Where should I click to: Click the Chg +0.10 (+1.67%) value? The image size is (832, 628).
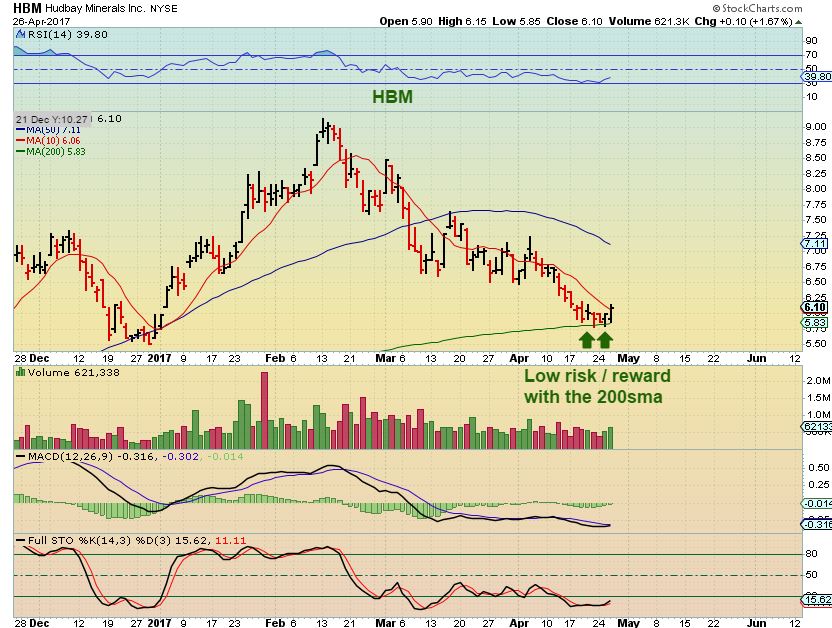pos(743,22)
